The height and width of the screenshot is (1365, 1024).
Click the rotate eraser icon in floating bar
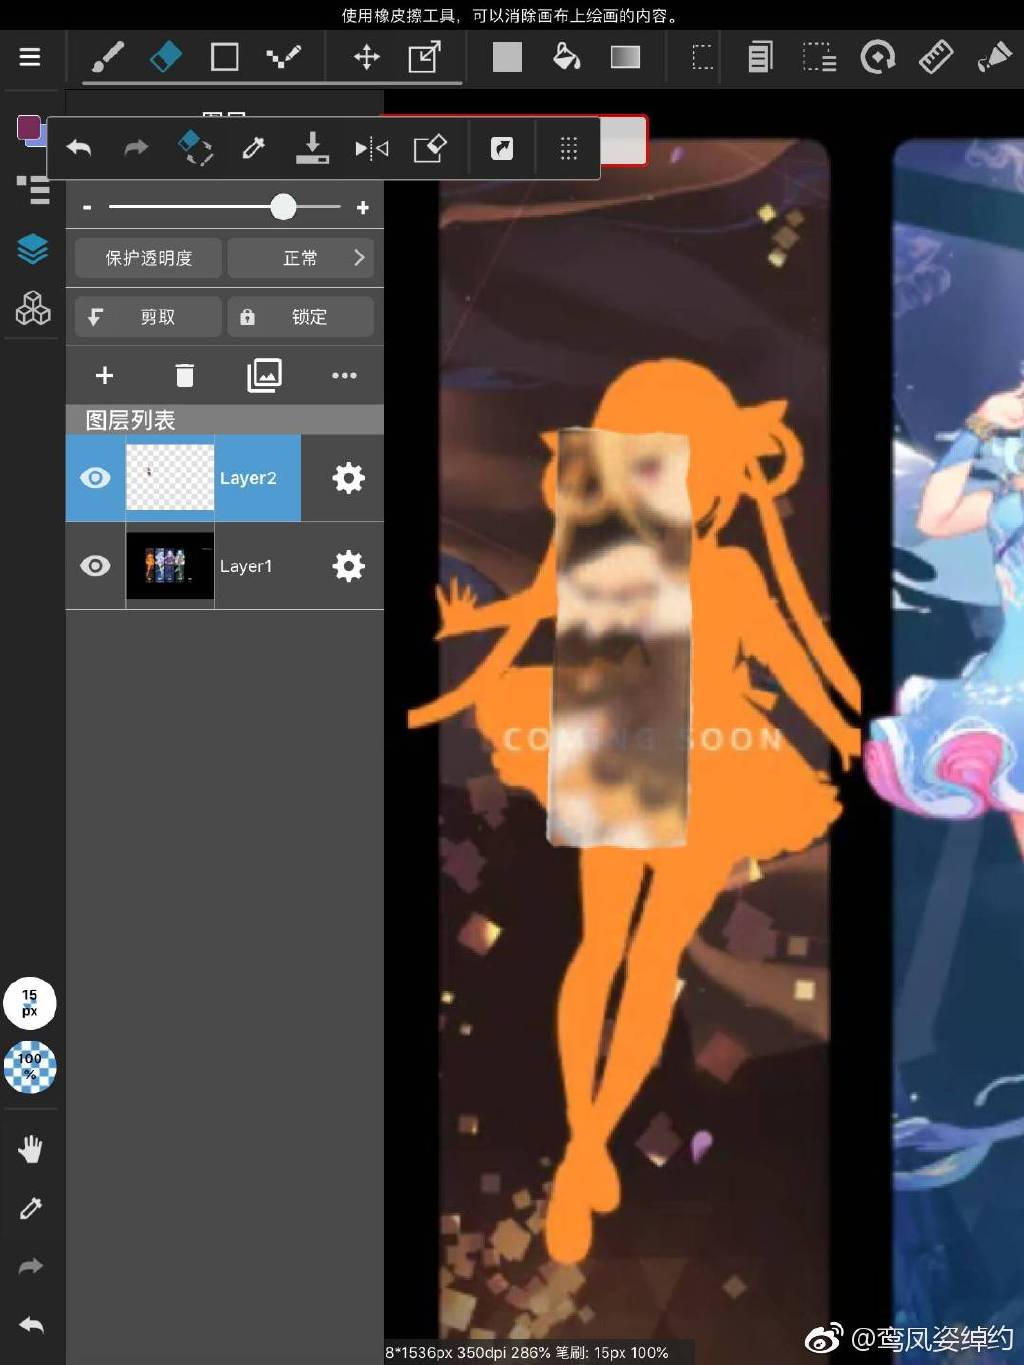click(195, 148)
